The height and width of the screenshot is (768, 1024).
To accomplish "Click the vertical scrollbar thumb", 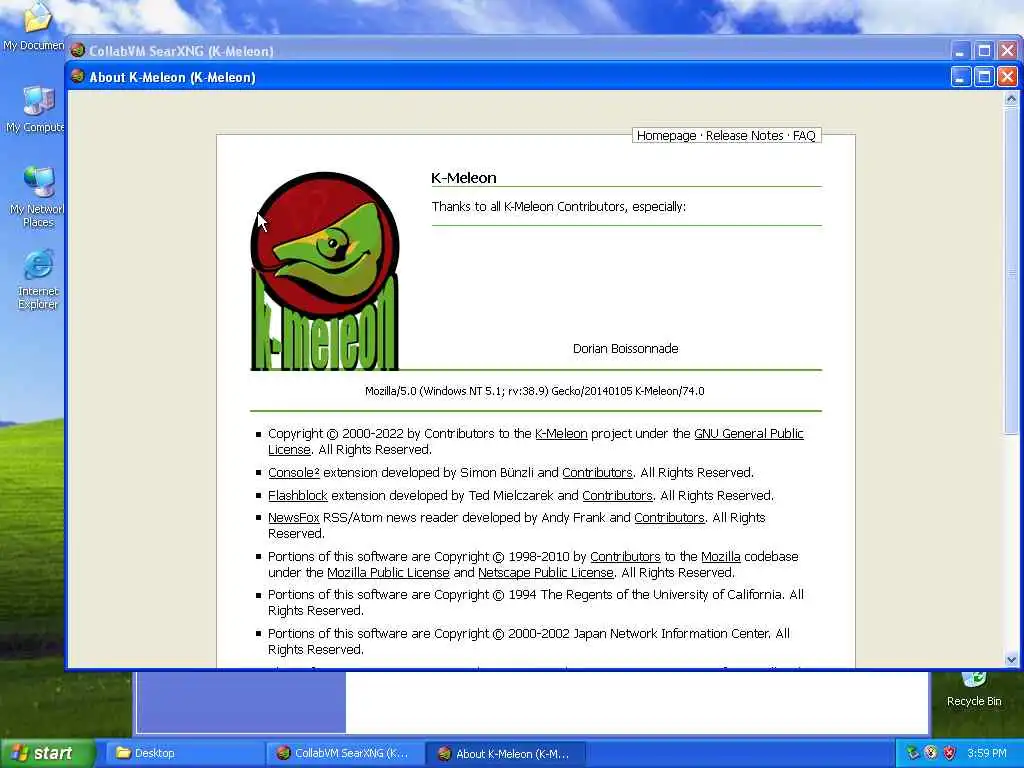I will [1011, 270].
